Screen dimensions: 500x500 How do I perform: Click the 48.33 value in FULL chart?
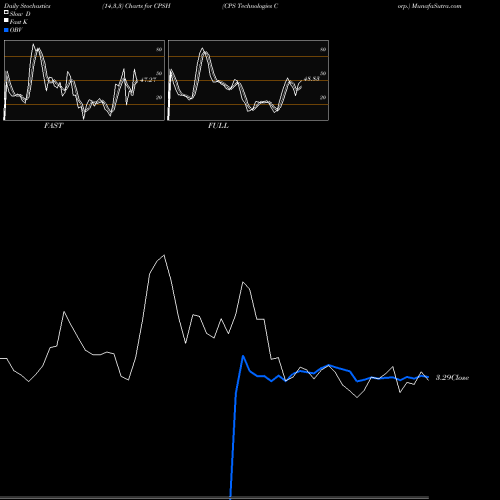[312, 79]
